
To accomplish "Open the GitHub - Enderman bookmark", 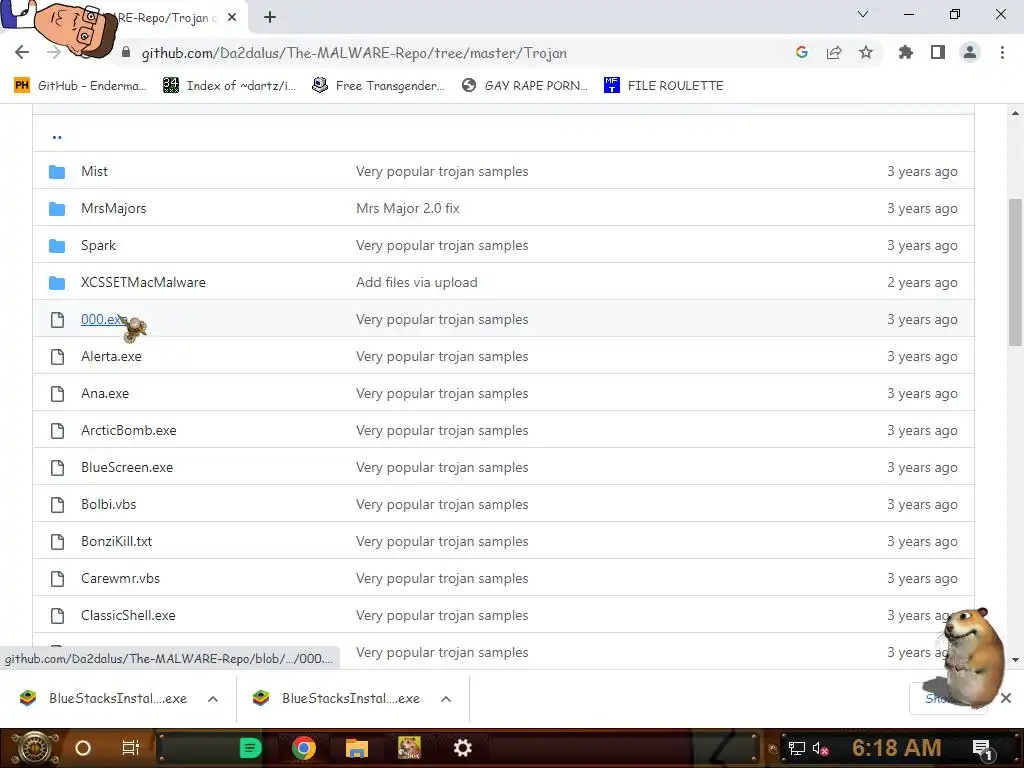I will coord(80,86).
